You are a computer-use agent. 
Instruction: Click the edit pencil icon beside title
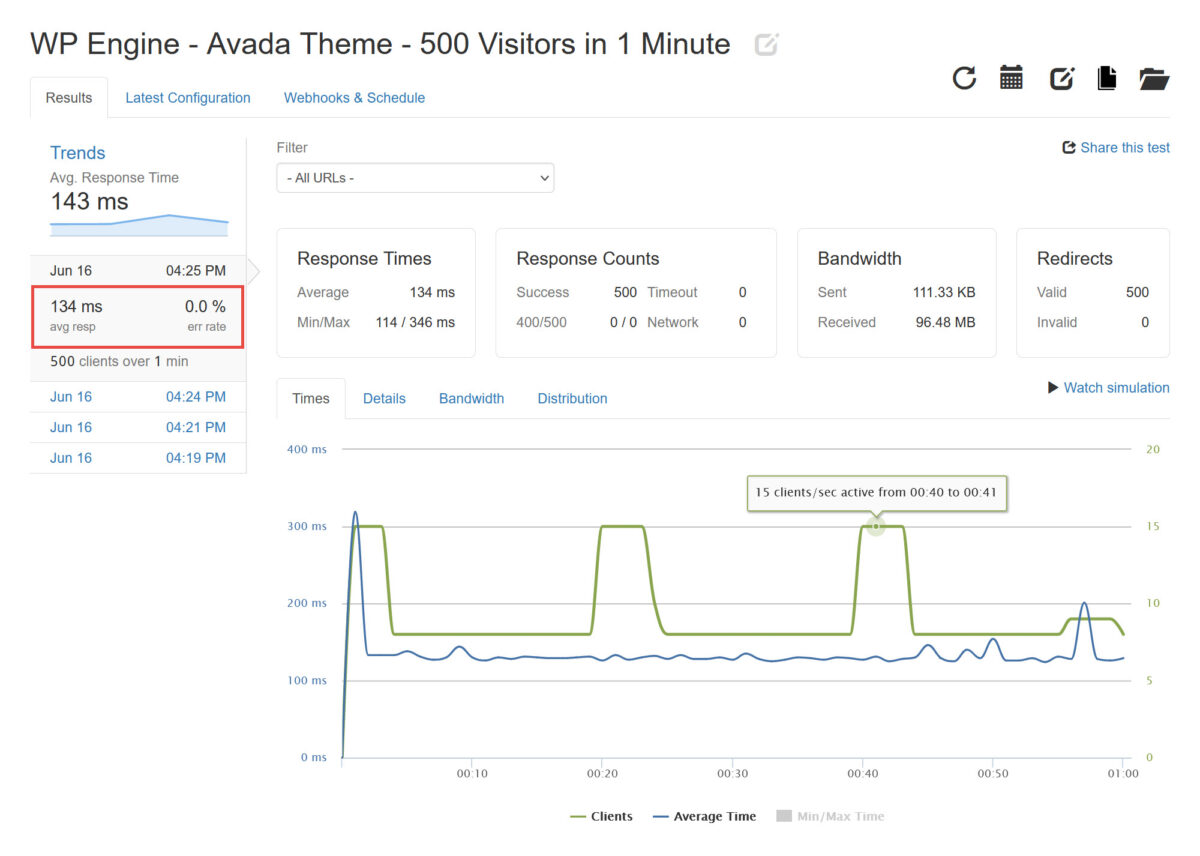pos(766,44)
